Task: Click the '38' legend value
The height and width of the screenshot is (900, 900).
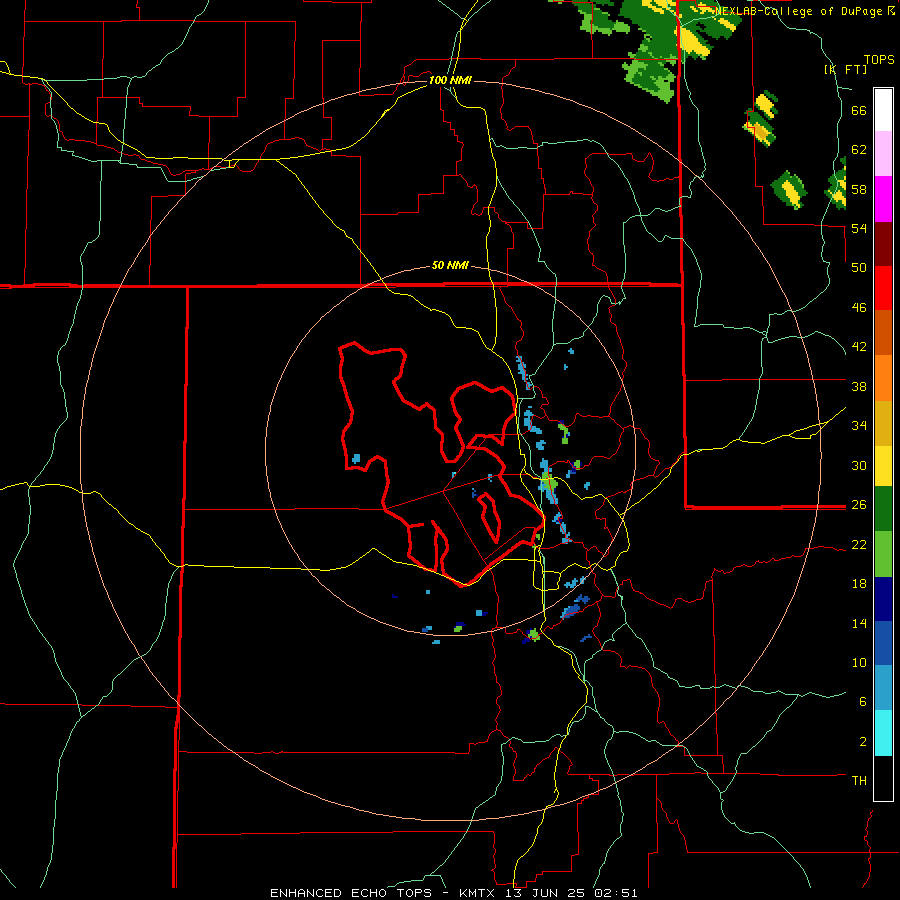Action: click(859, 386)
